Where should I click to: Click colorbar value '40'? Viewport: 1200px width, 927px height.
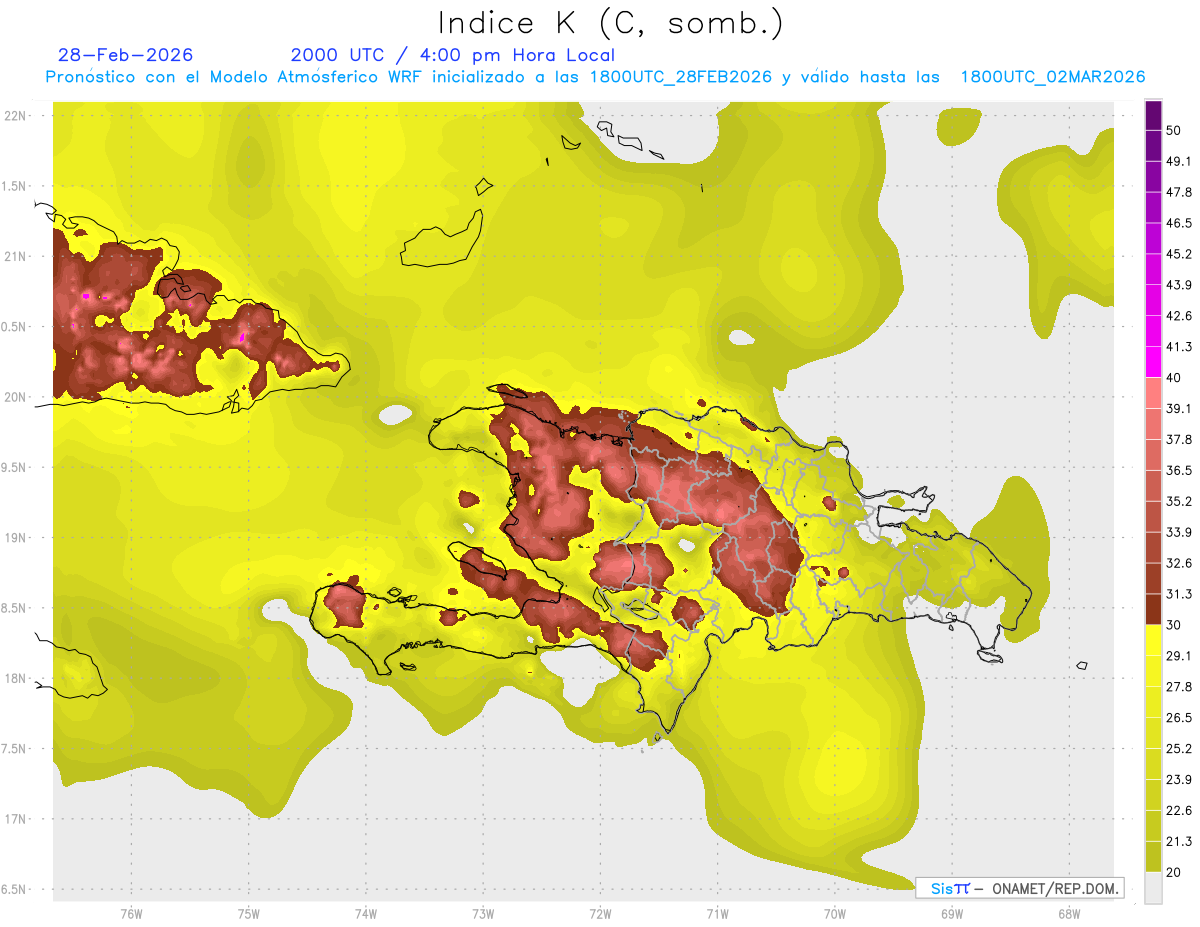1175,378
